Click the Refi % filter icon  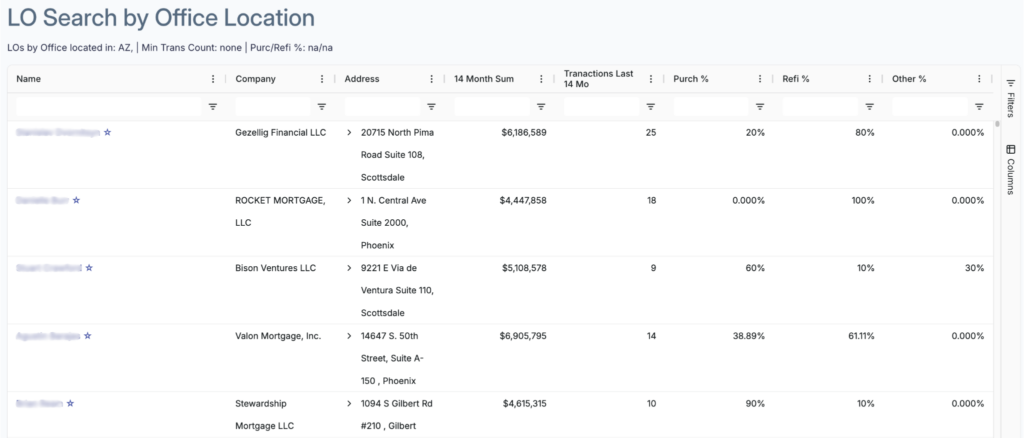869,106
